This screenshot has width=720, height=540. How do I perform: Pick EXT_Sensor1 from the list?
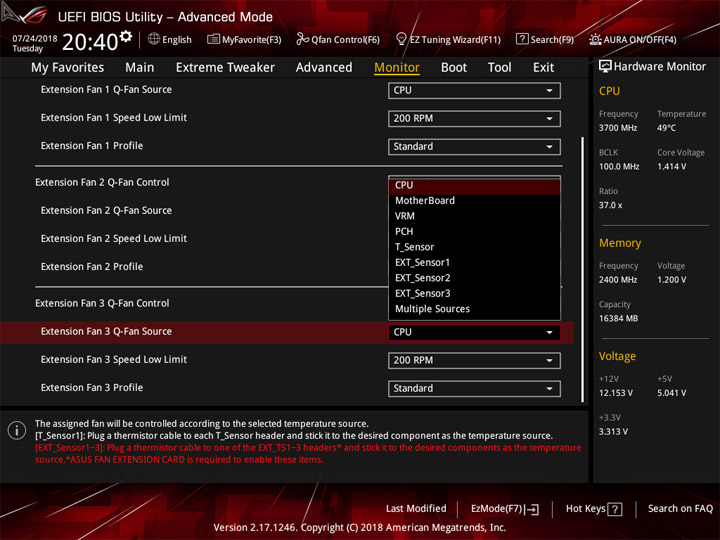tap(474, 263)
